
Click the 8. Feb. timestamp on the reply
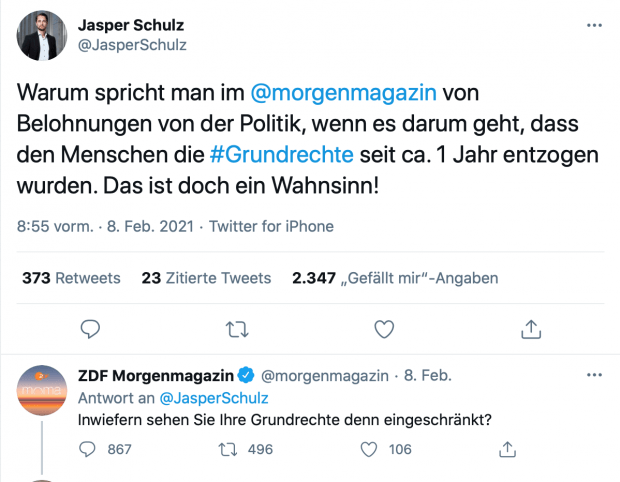(x=427, y=376)
